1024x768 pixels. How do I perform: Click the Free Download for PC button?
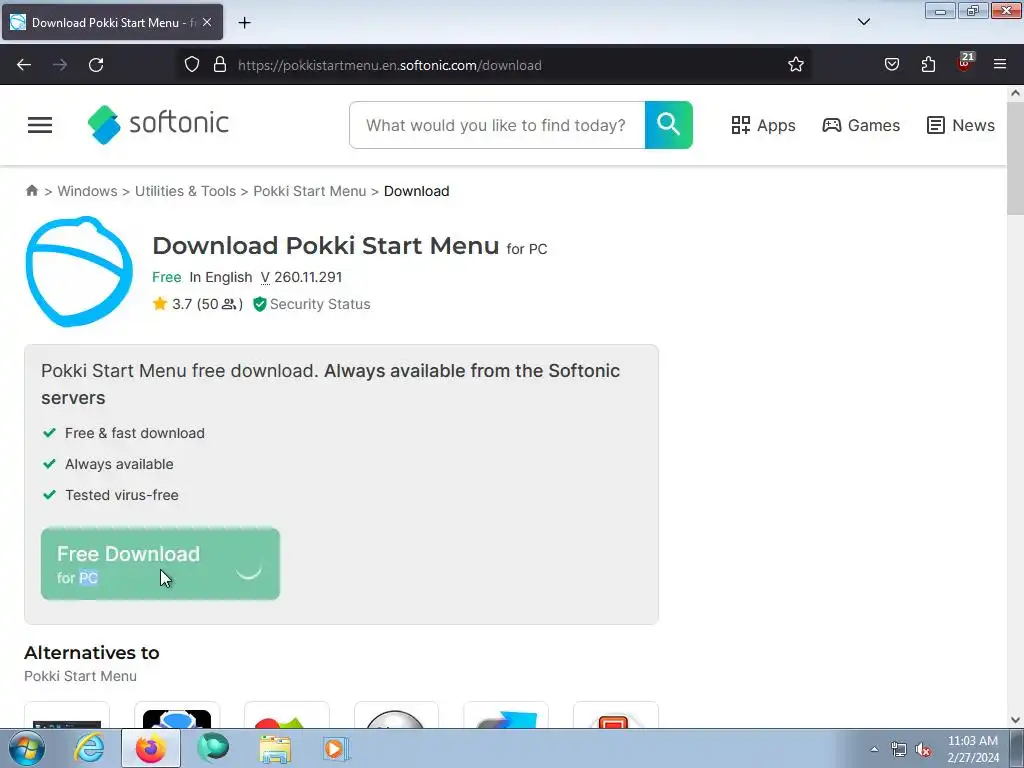tap(160, 564)
